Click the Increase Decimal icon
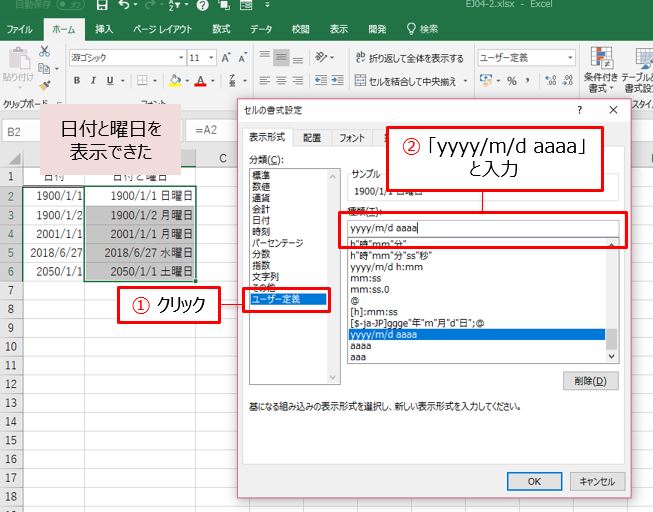 tap(551, 80)
